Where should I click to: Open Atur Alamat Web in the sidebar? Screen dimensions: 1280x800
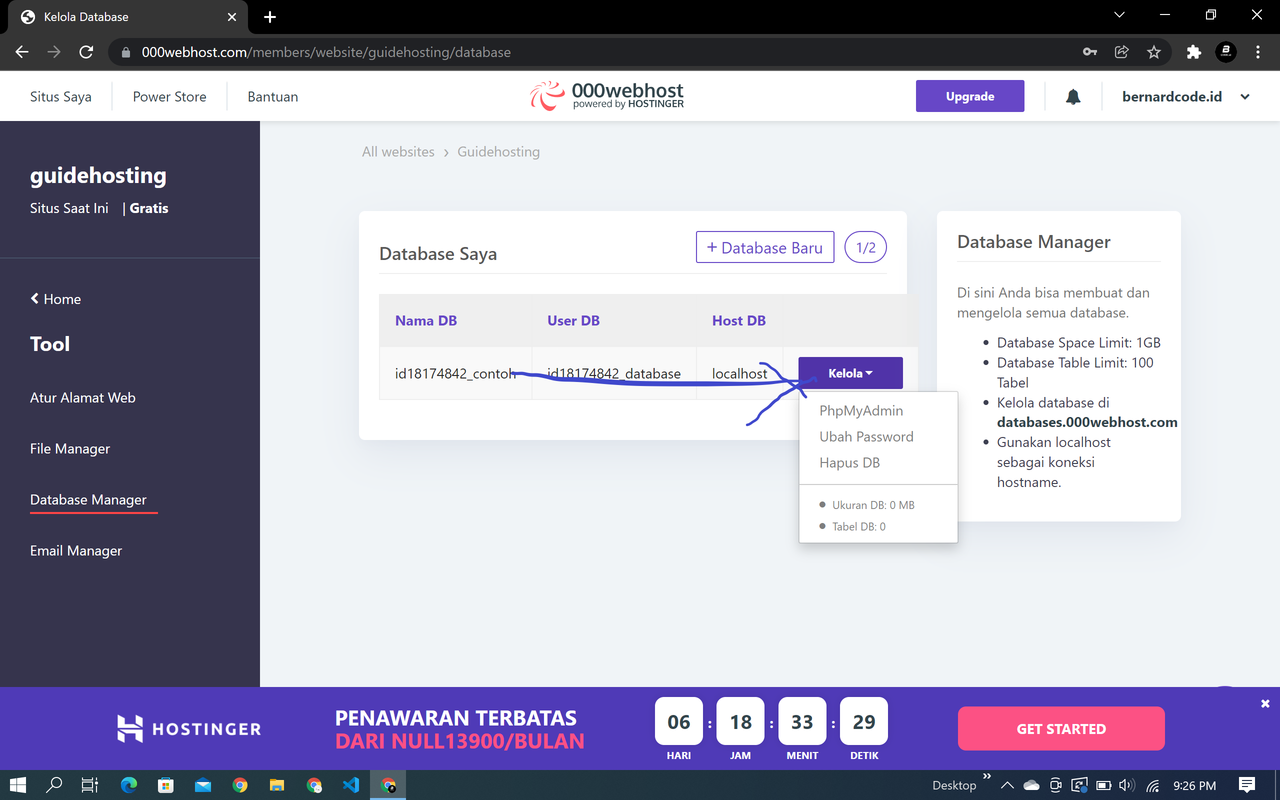[83, 397]
